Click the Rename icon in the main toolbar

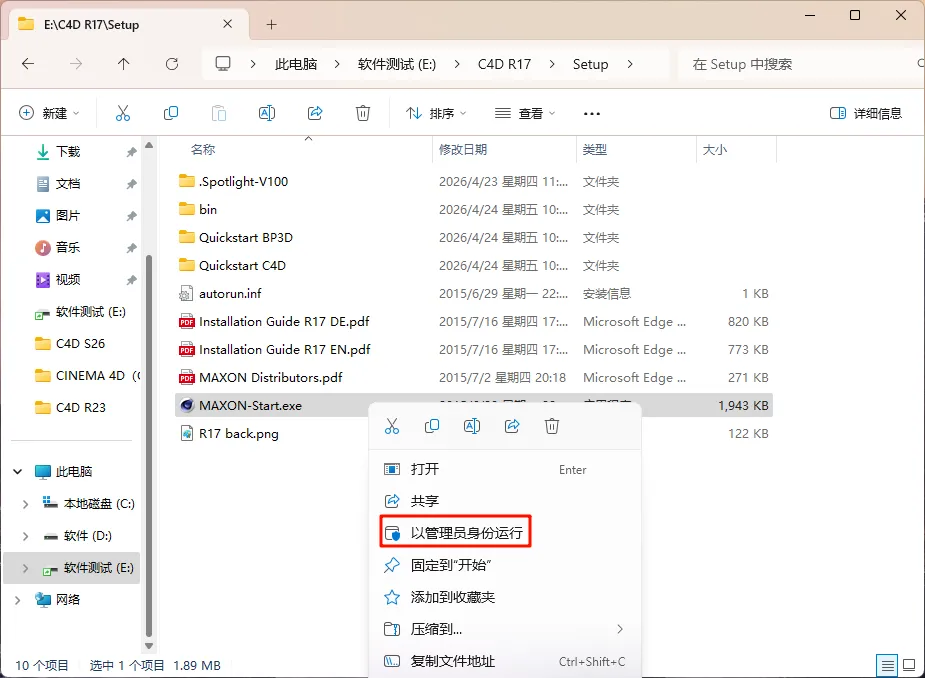click(x=267, y=113)
